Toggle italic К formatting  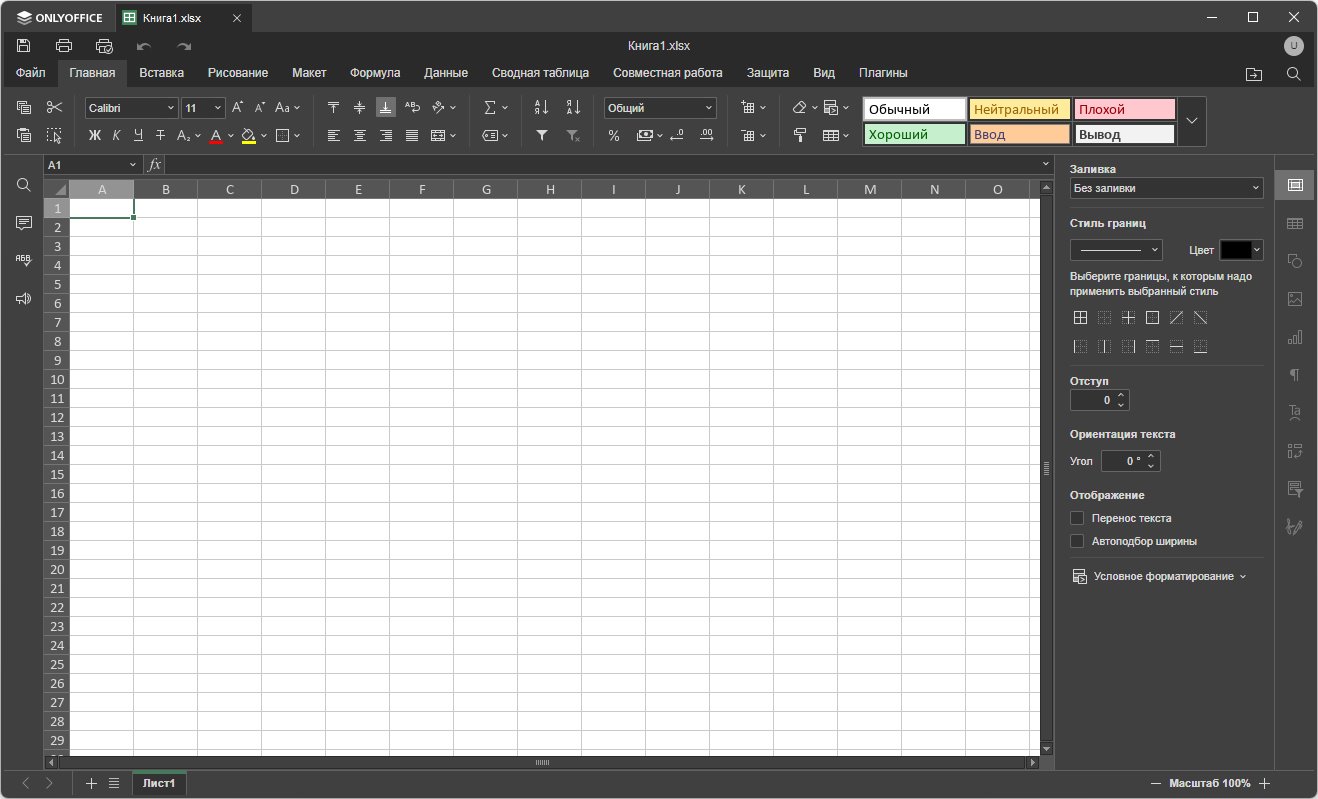116,135
